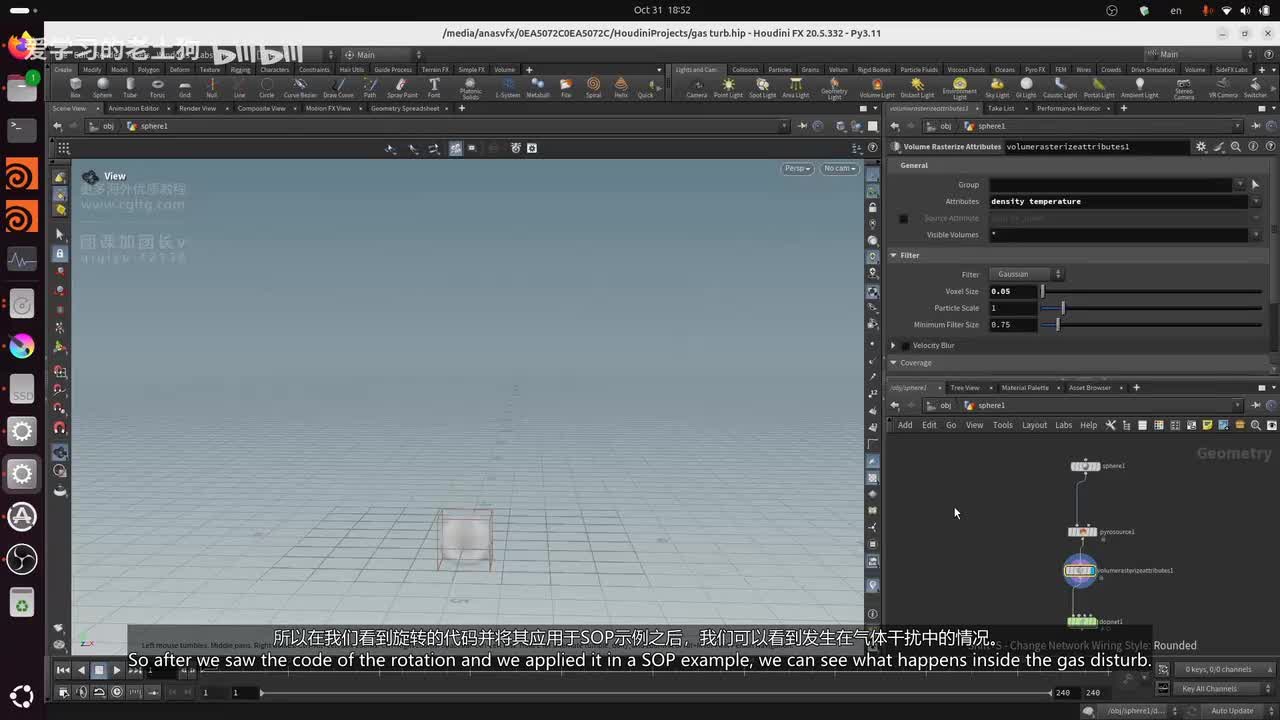Image resolution: width=1280 pixels, height=720 pixels.
Task: Select the Helix shelf tool
Action: [x=621, y=88]
